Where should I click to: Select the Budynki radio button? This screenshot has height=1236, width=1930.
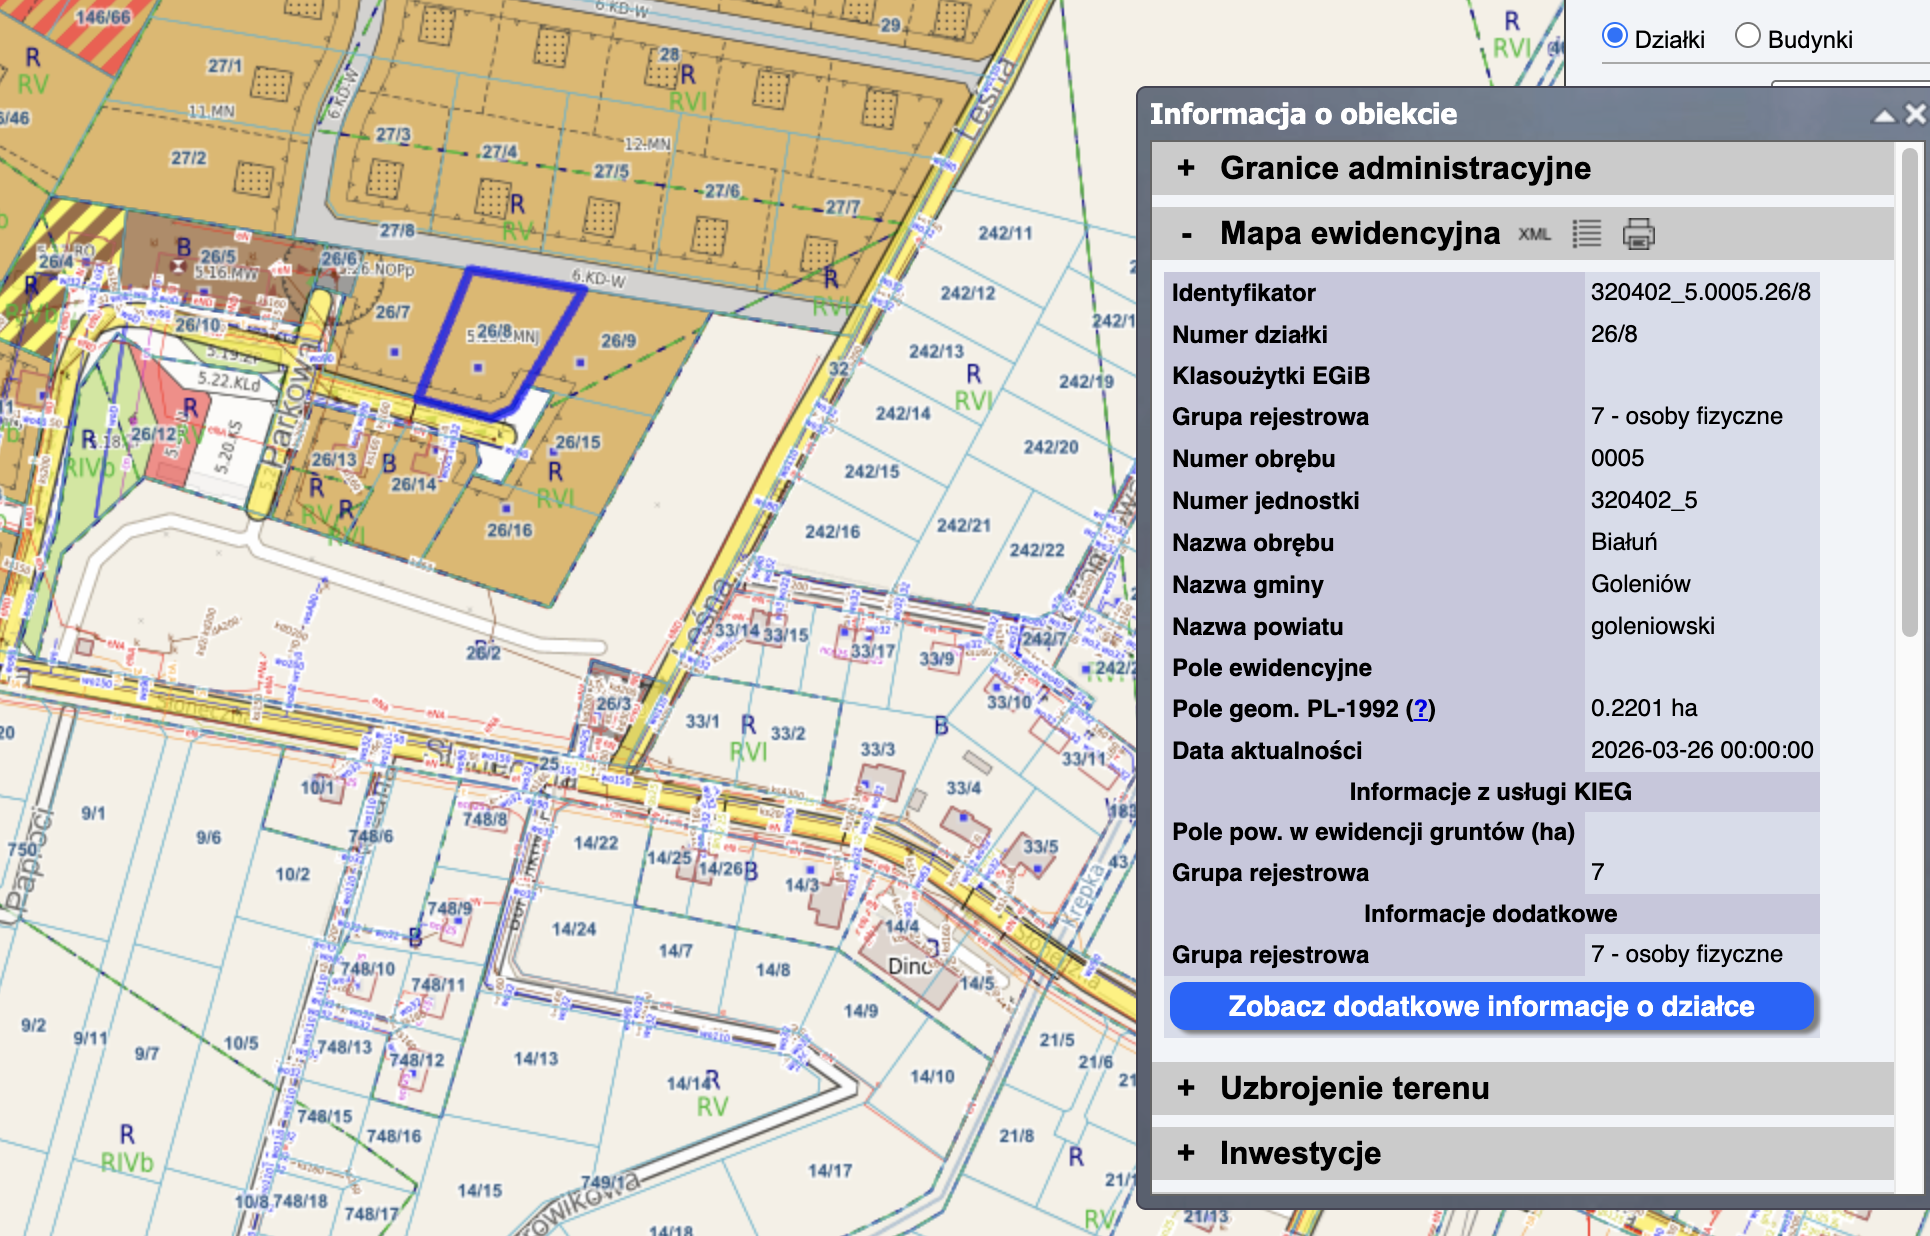coord(1747,36)
